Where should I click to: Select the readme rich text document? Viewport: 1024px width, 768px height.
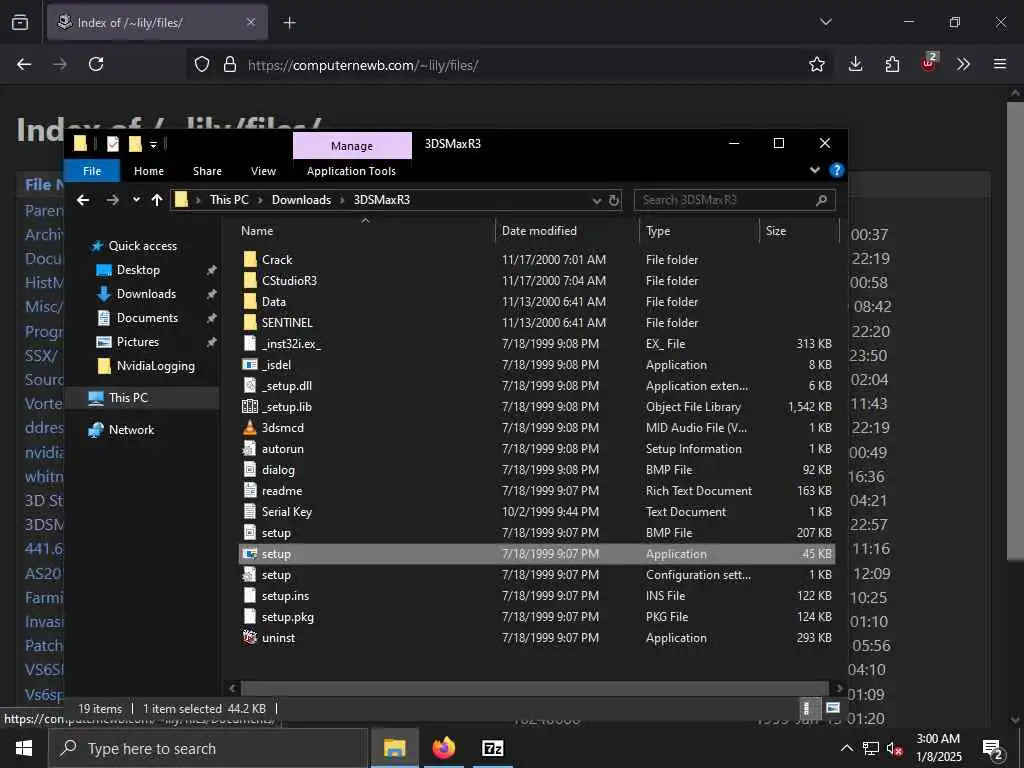coord(281,491)
